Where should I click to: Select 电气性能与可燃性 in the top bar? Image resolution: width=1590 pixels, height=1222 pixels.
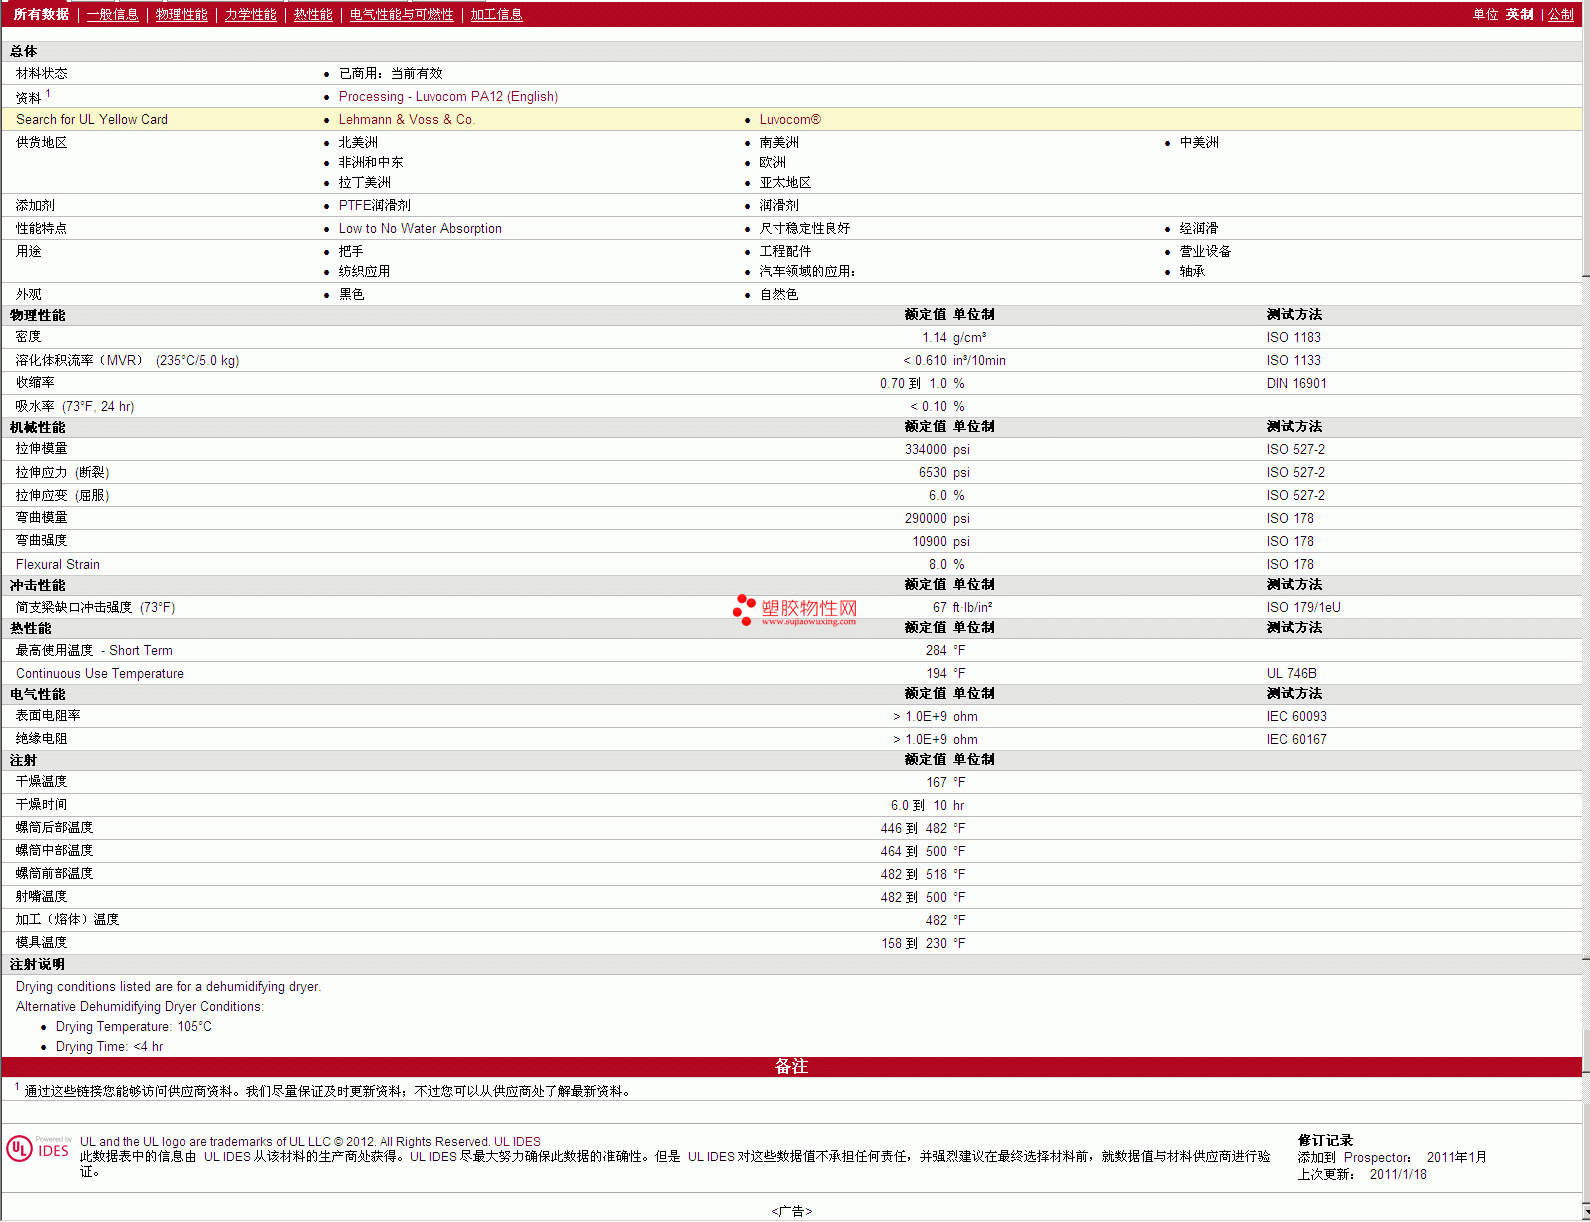click(x=401, y=14)
